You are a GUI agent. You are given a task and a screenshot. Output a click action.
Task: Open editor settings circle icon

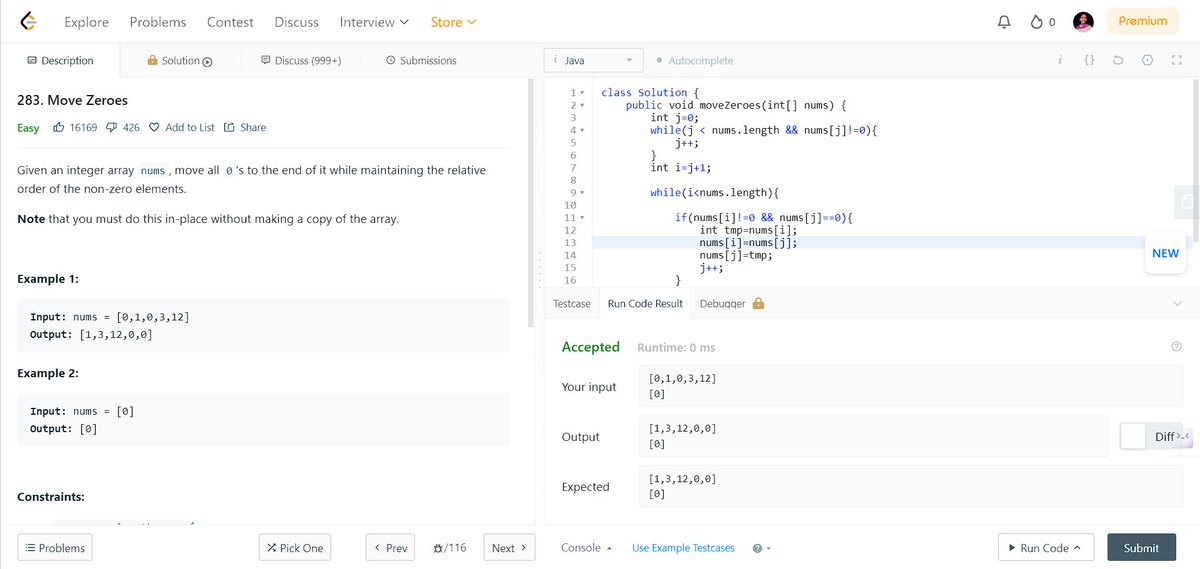tap(1147, 61)
